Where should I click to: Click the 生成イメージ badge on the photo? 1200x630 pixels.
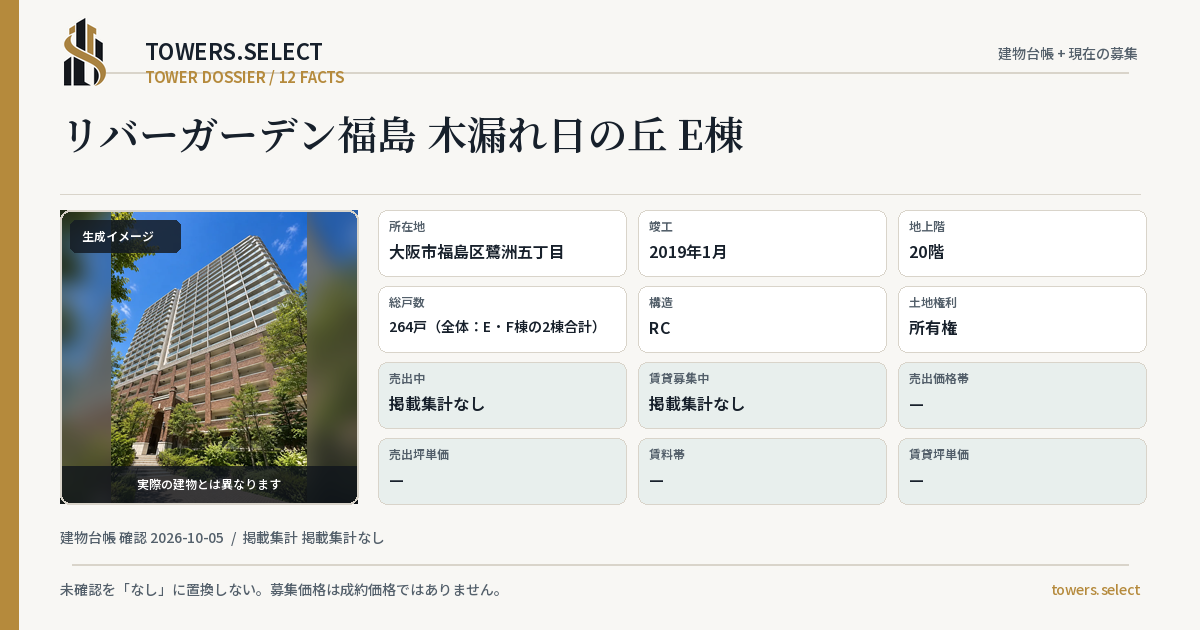coord(125,237)
